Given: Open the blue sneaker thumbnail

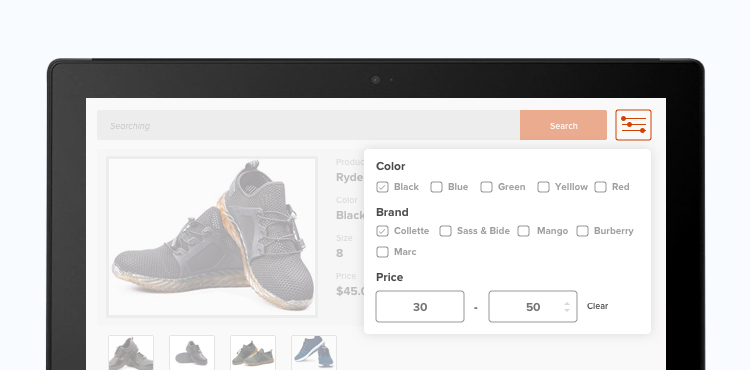Looking at the screenshot, I should 314,352.
